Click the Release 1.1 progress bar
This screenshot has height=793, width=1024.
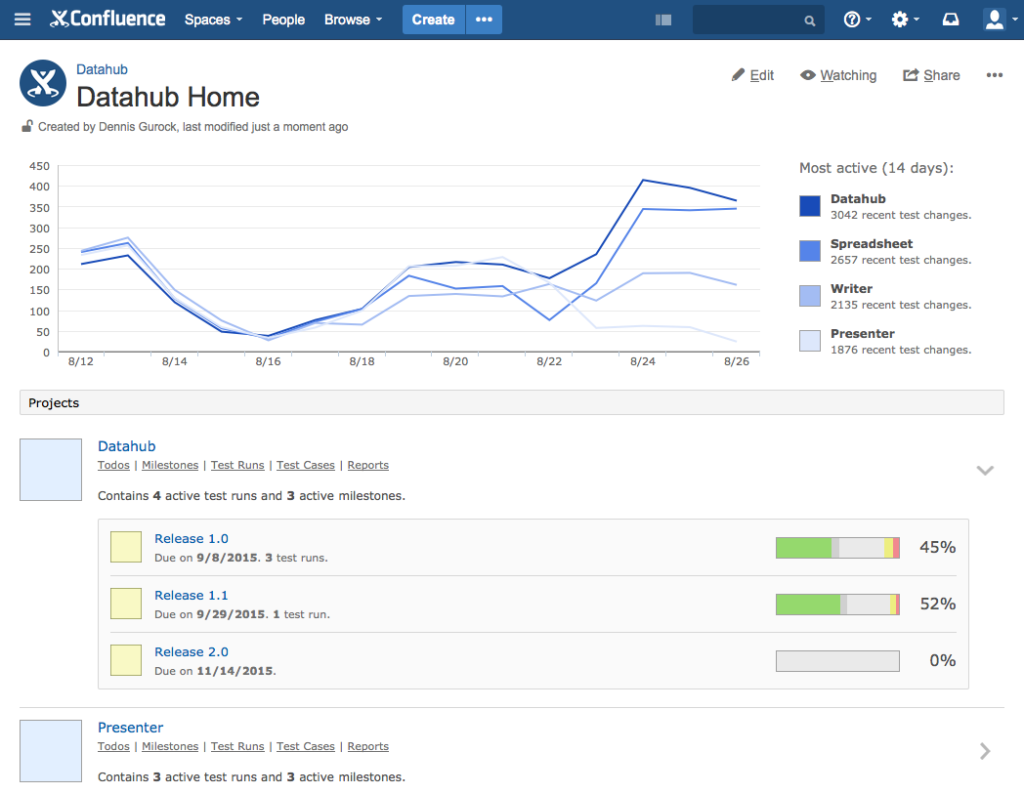(837, 604)
